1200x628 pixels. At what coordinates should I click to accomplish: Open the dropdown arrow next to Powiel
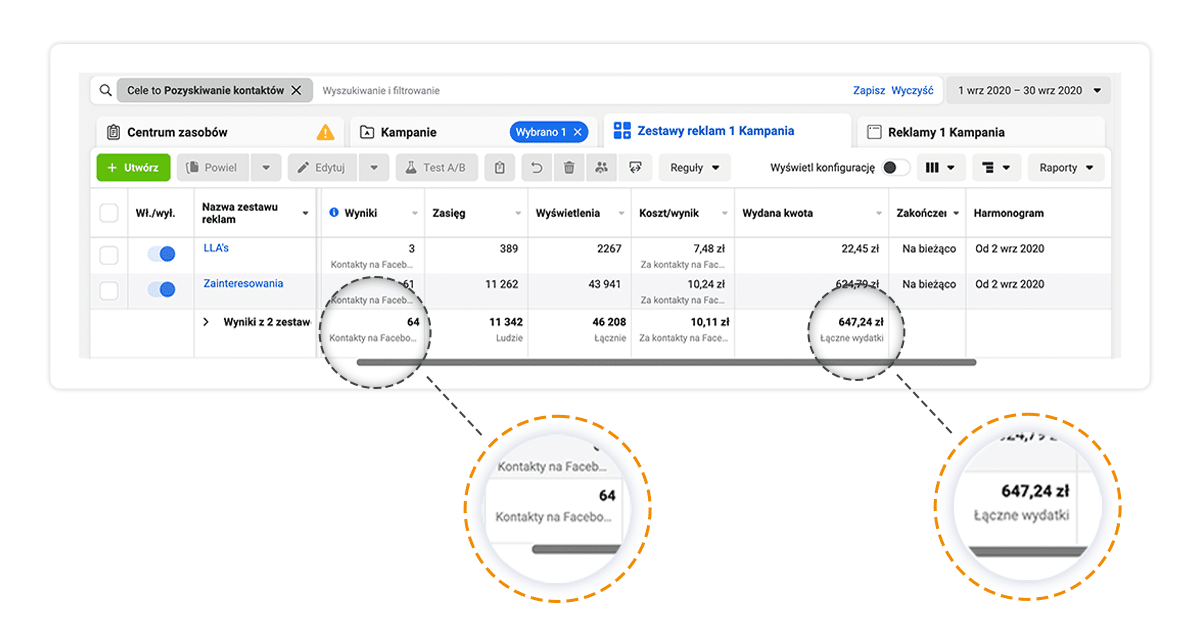coord(266,167)
